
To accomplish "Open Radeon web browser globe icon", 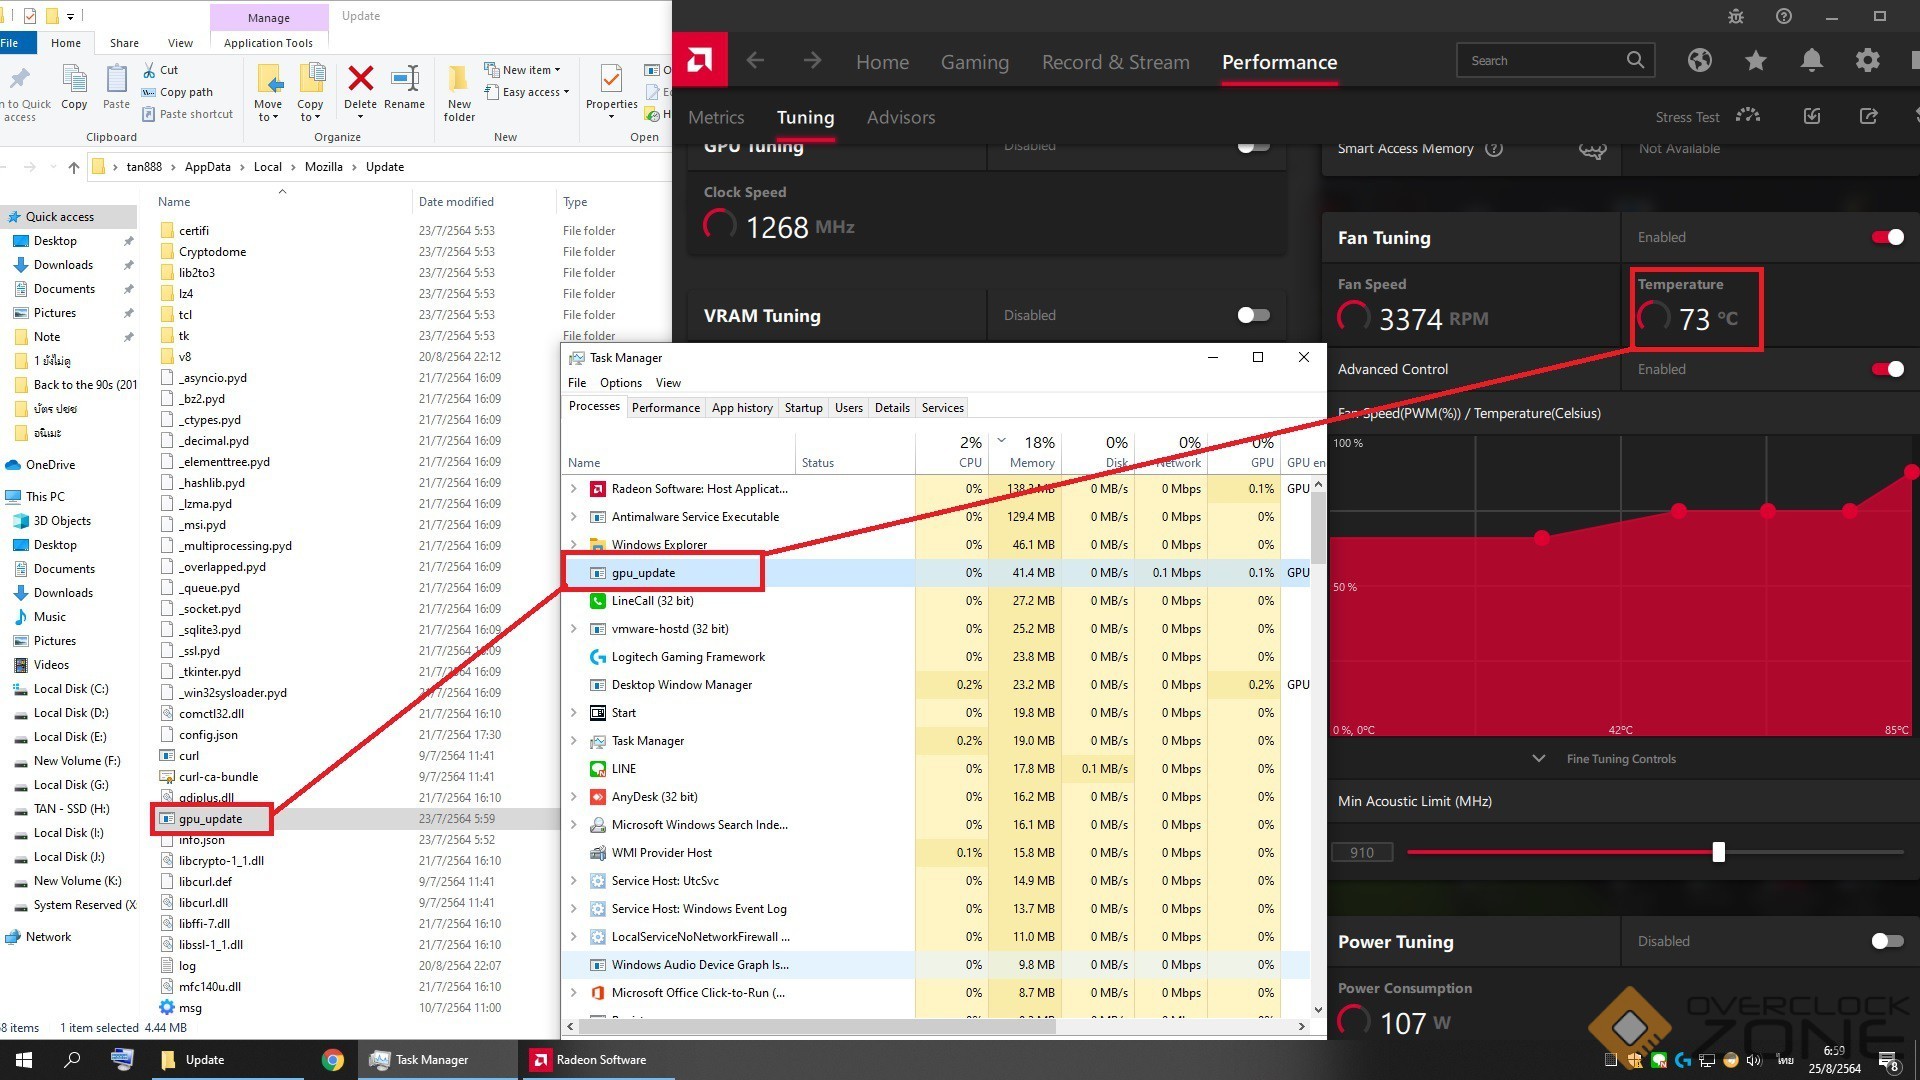I will [1699, 61].
